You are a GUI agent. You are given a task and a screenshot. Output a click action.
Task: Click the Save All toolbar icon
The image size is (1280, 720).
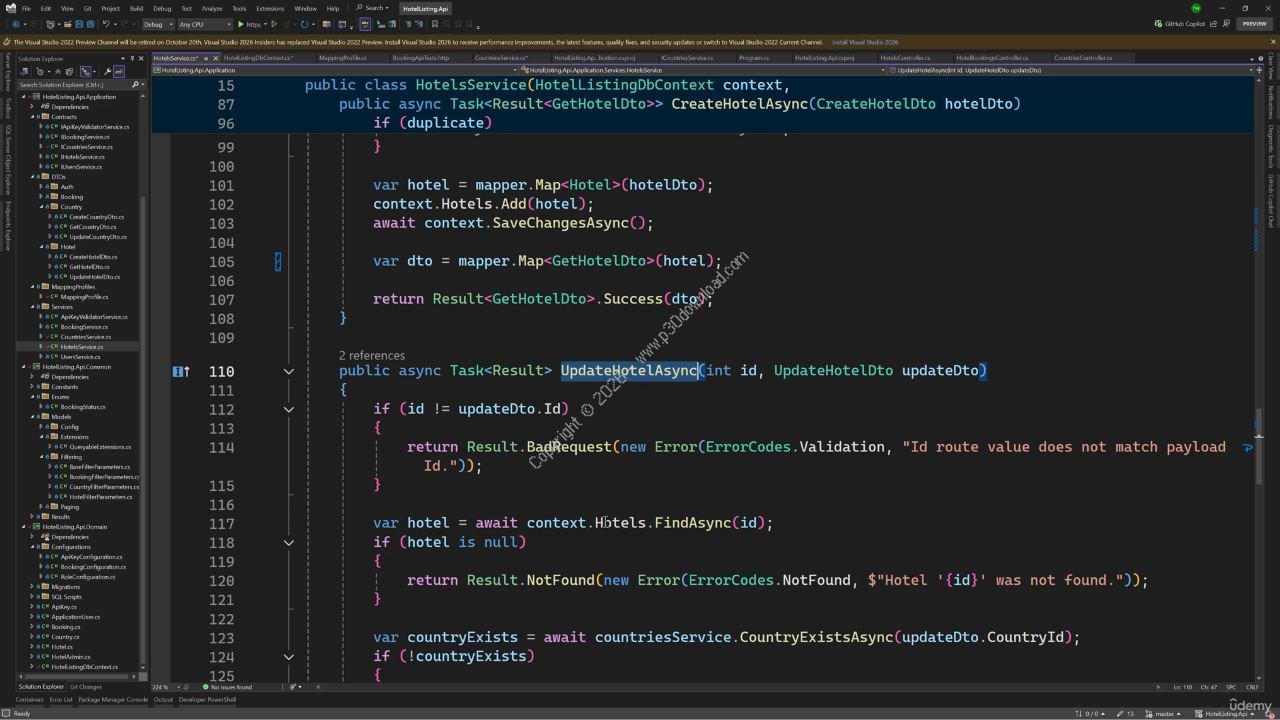(x=91, y=24)
